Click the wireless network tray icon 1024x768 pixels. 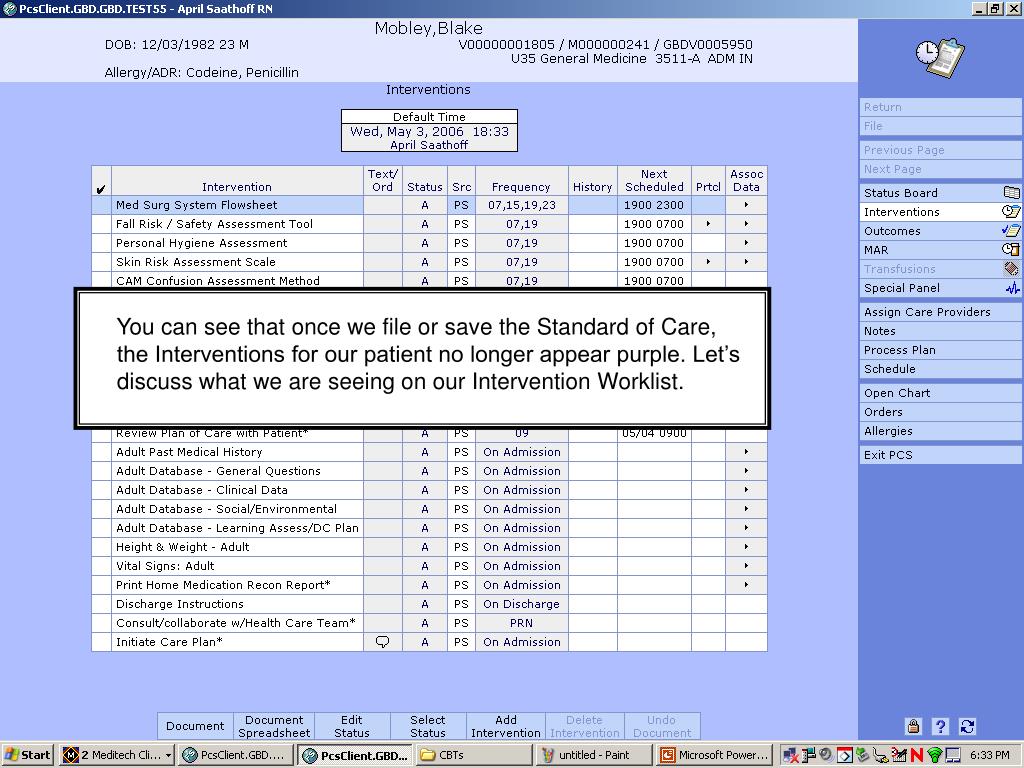[x=935, y=756]
